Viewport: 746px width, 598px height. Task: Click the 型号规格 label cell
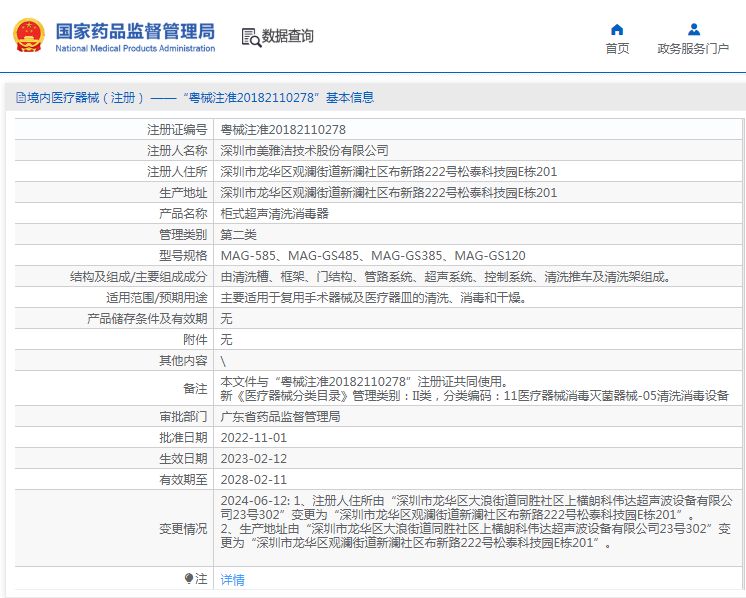[114, 255]
